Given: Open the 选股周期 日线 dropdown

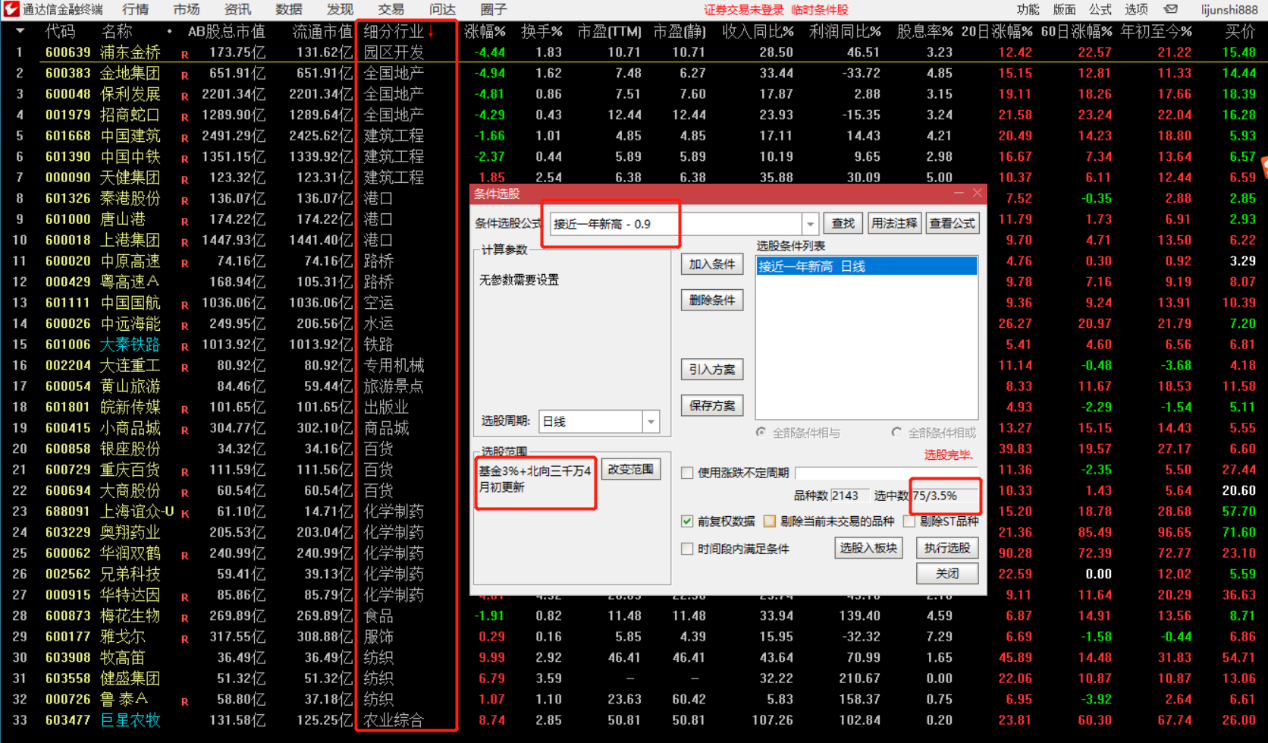Looking at the screenshot, I should [652, 421].
